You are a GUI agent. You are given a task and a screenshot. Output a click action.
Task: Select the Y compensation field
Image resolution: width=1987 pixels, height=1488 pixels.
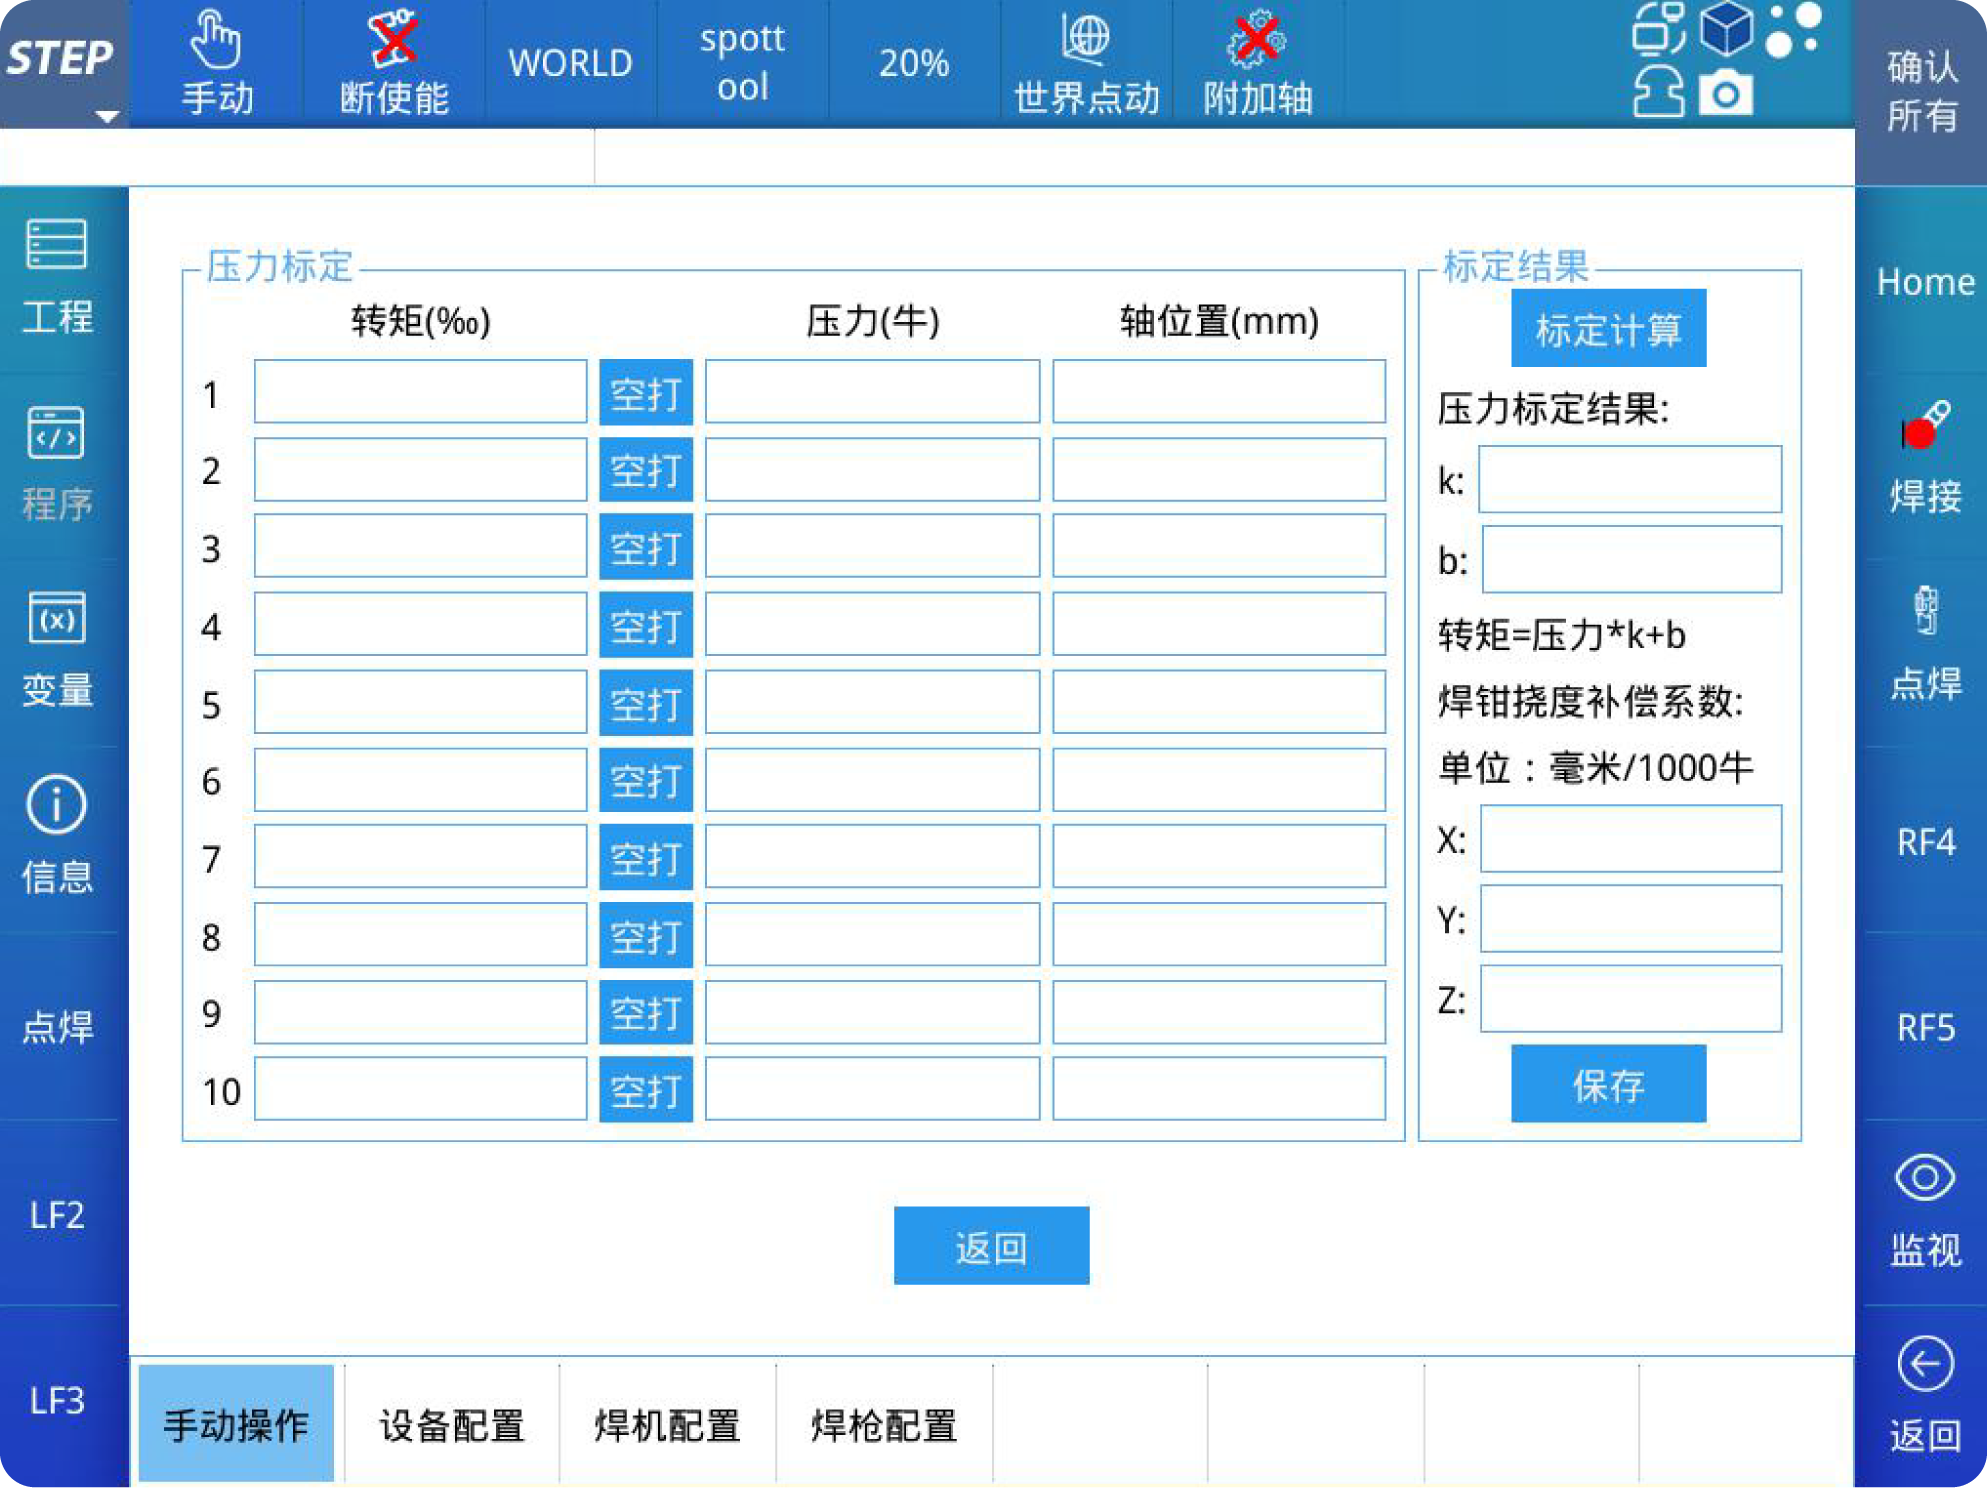[x=1632, y=919]
